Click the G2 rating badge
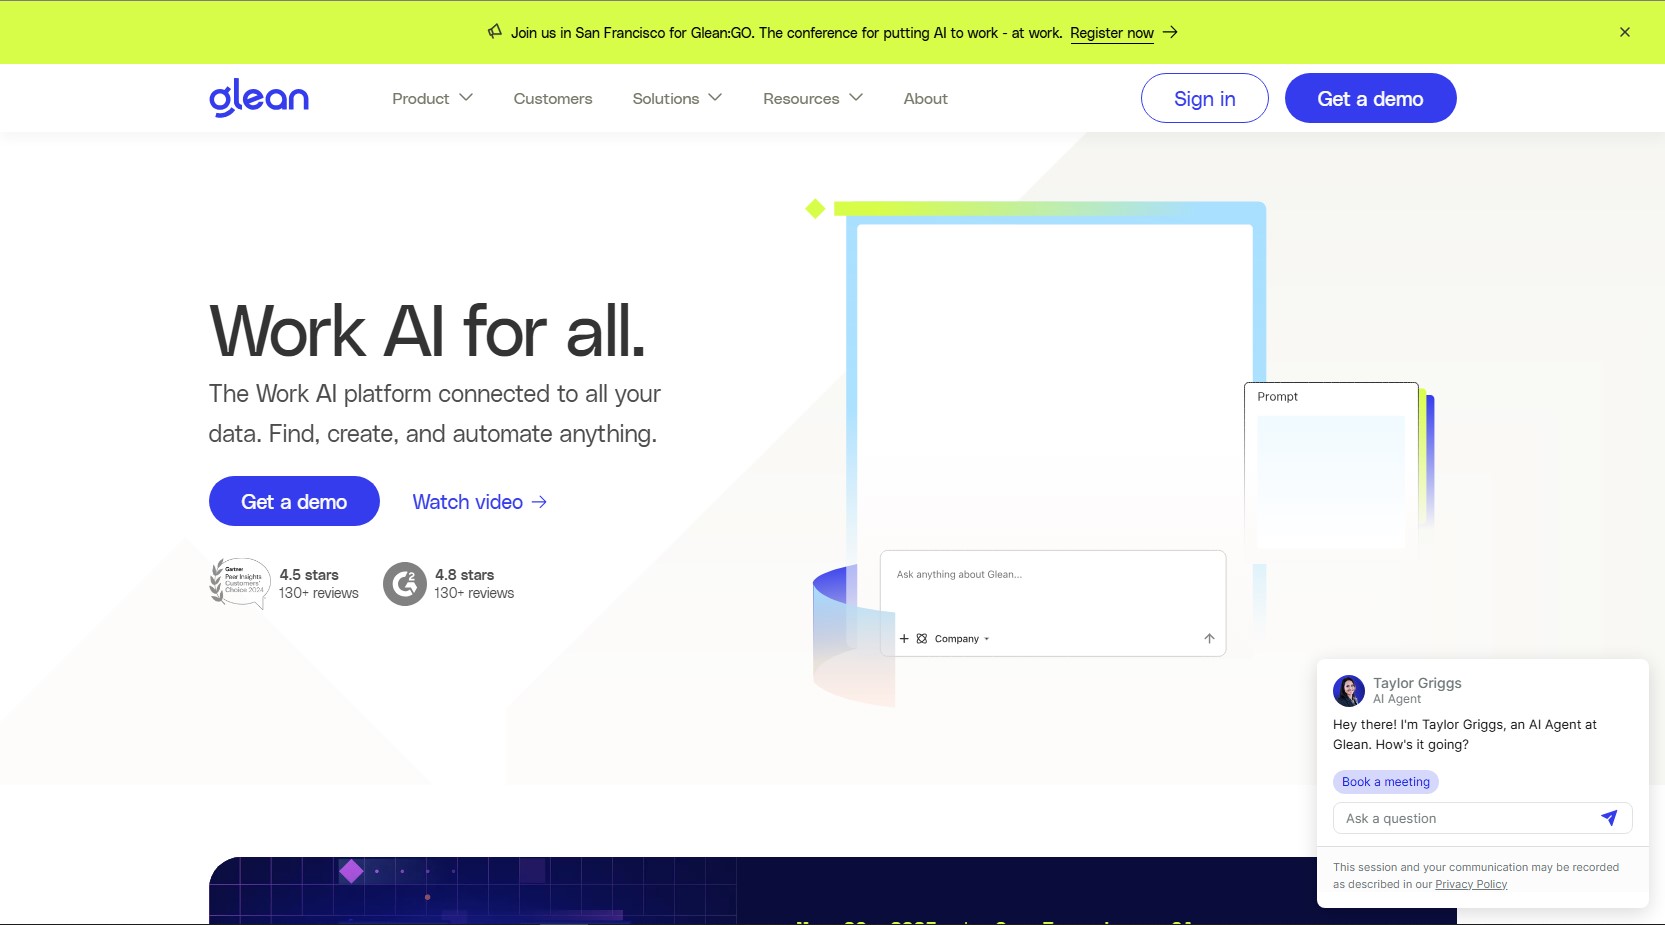Screen dimensions: 1665x925 click(405, 584)
